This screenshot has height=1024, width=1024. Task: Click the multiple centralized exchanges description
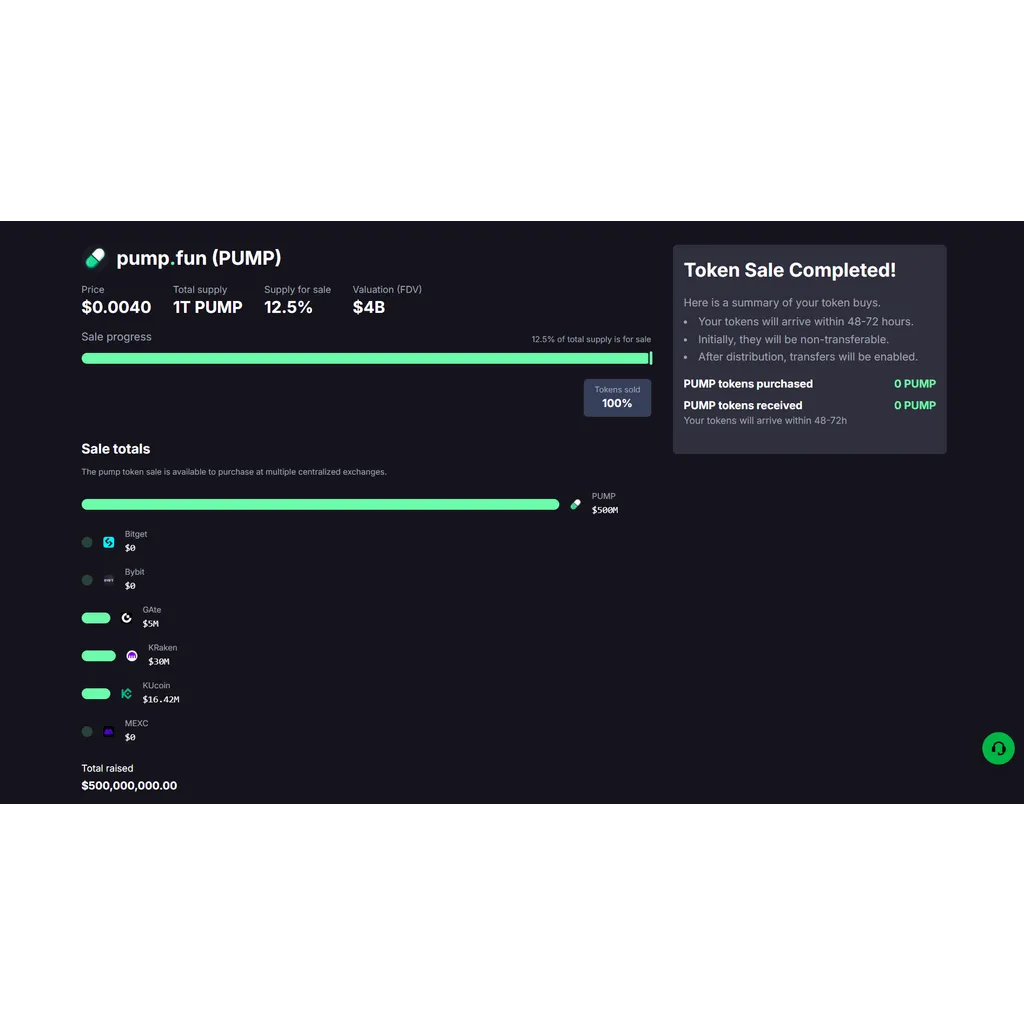[x=234, y=472]
